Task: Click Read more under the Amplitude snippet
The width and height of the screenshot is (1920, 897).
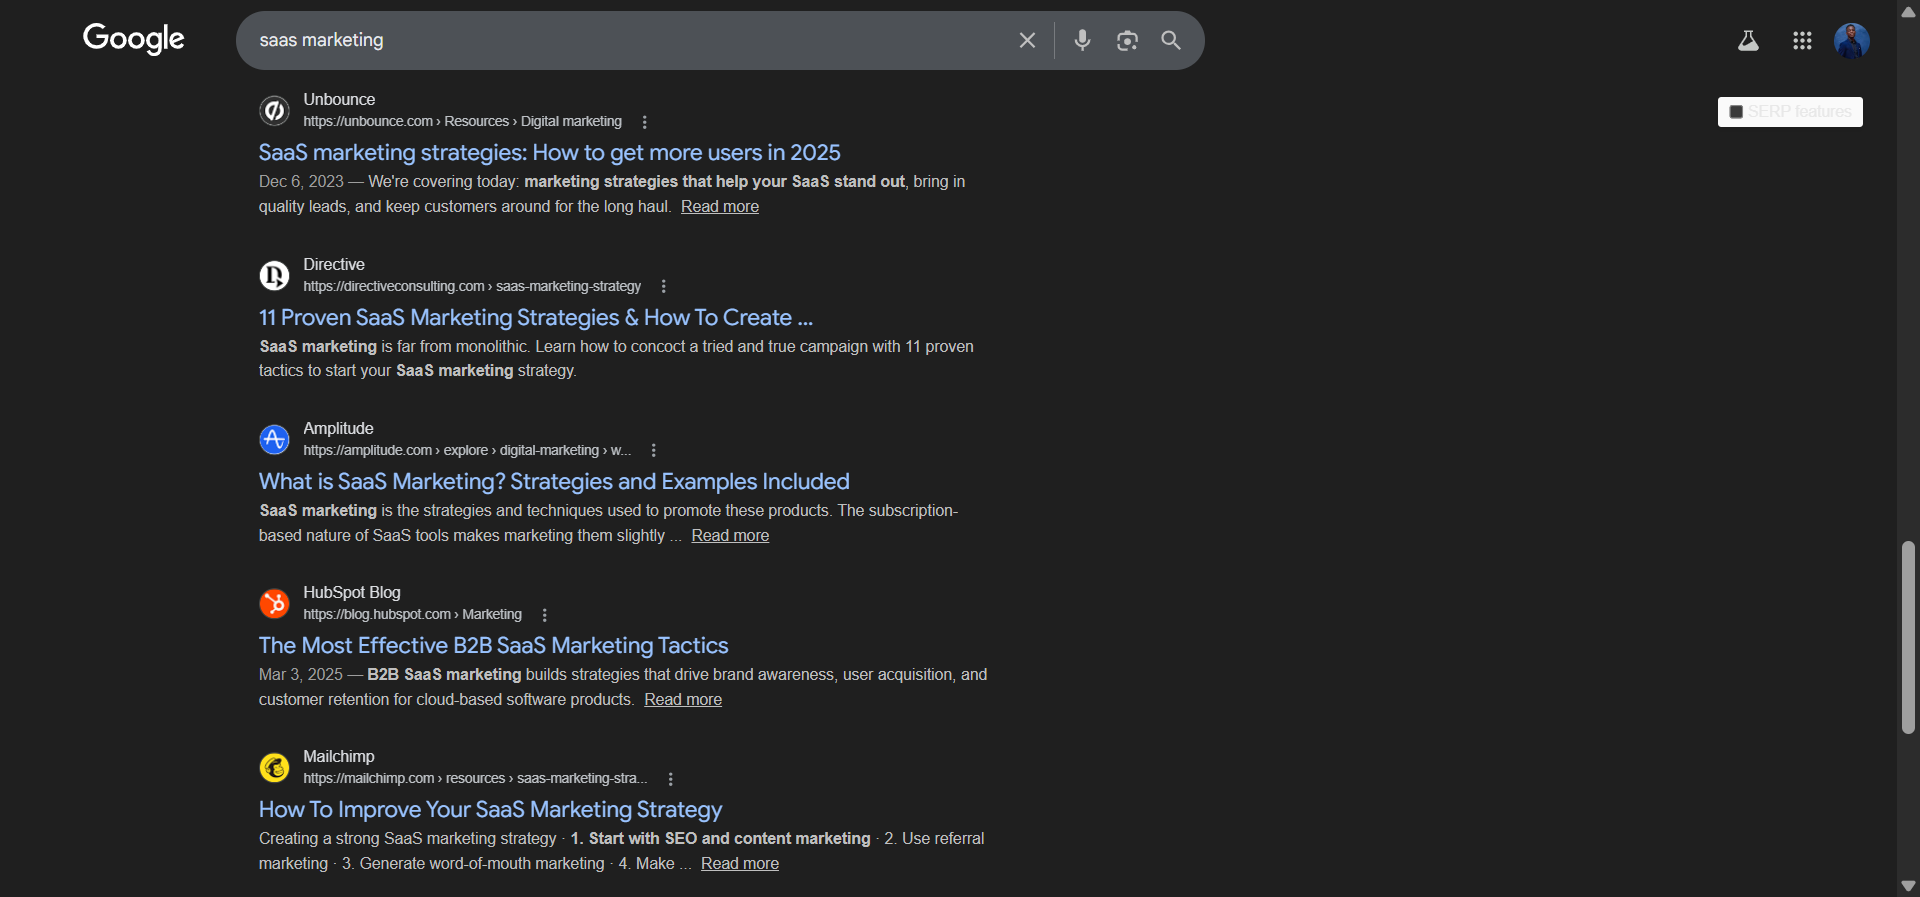Action: point(730,536)
